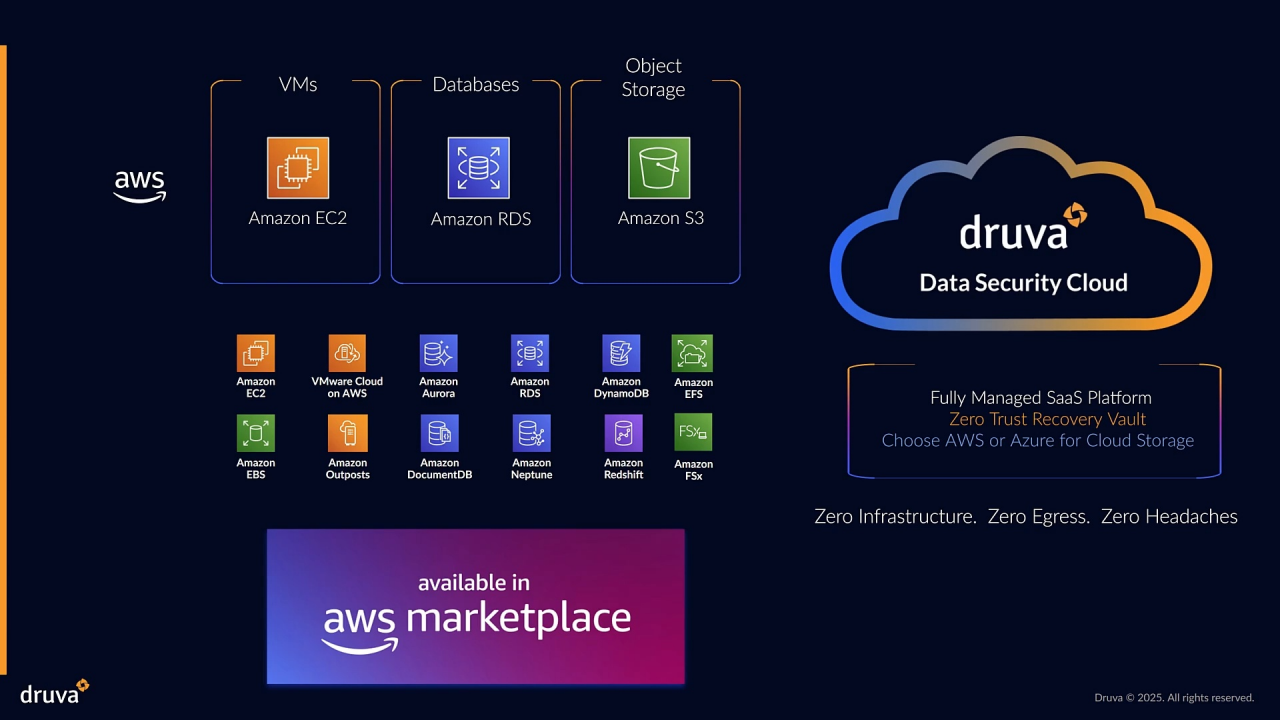
Task: Click the Databases group header label
Action: pyautogui.click(x=475, y=85)
